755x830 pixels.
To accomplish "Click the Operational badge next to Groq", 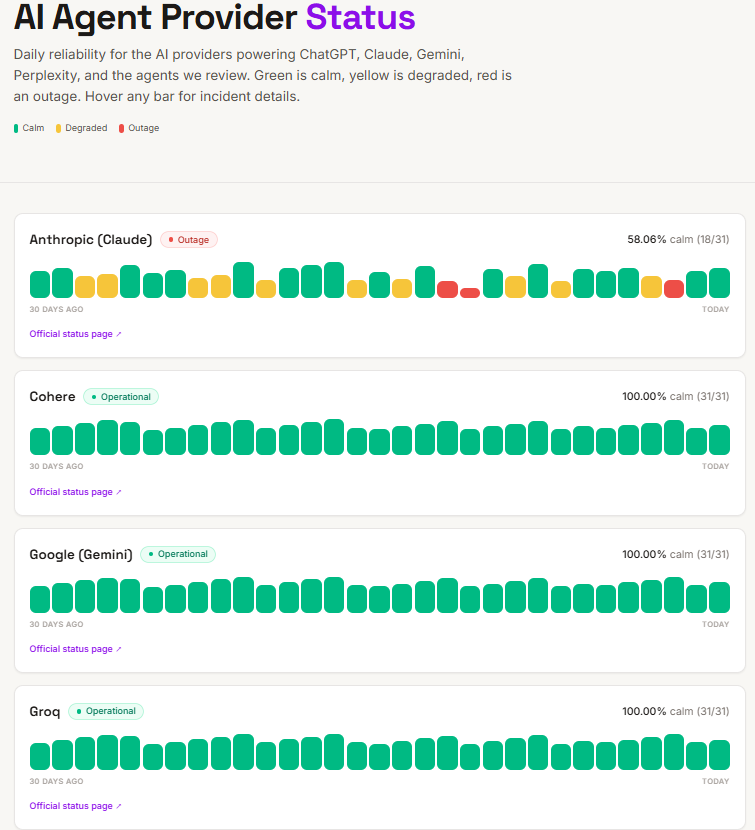I will 106,711.
